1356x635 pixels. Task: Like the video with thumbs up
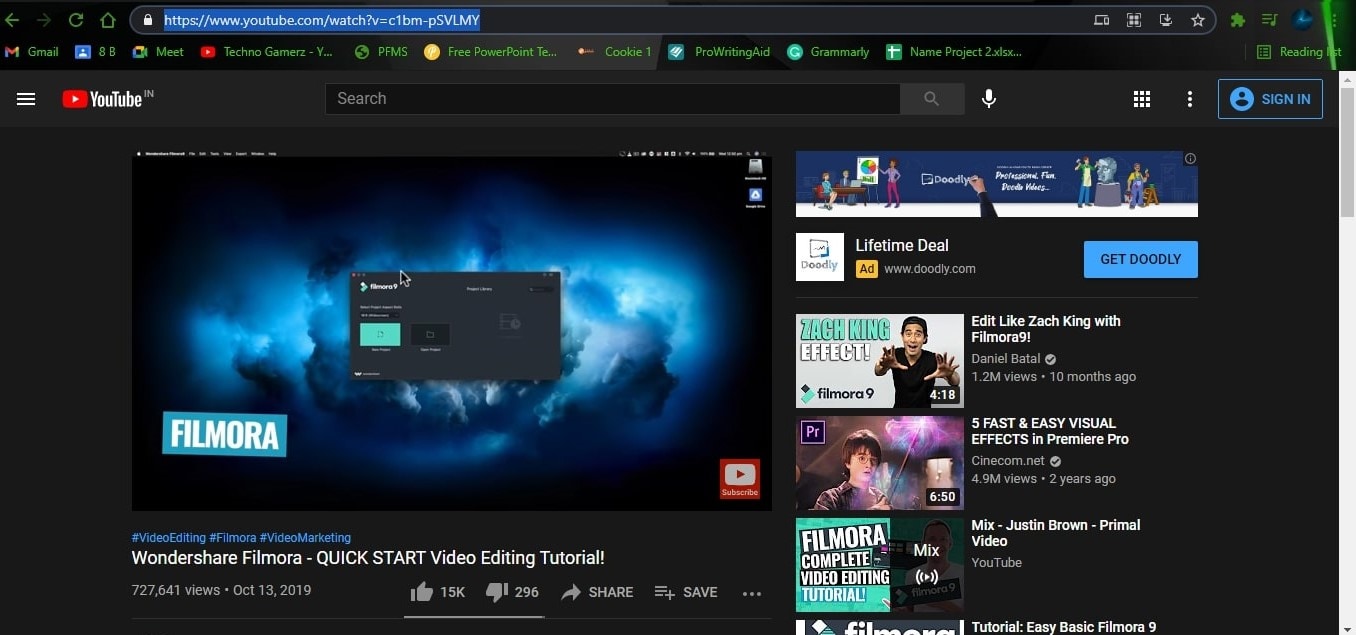pyautogui.click(x=438, y=592)
